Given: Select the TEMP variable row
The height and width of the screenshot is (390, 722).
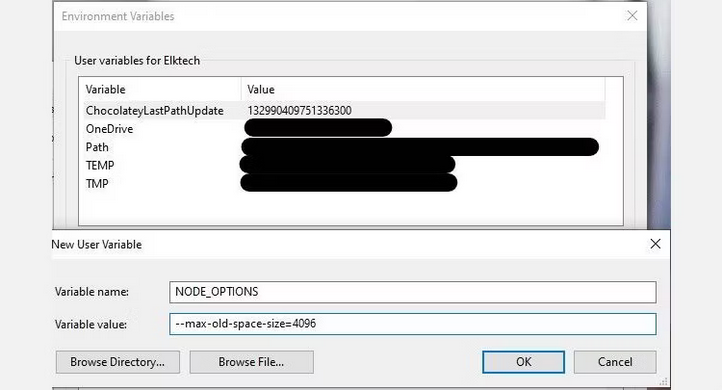Looking at the screenshot, I should point(342,165).
